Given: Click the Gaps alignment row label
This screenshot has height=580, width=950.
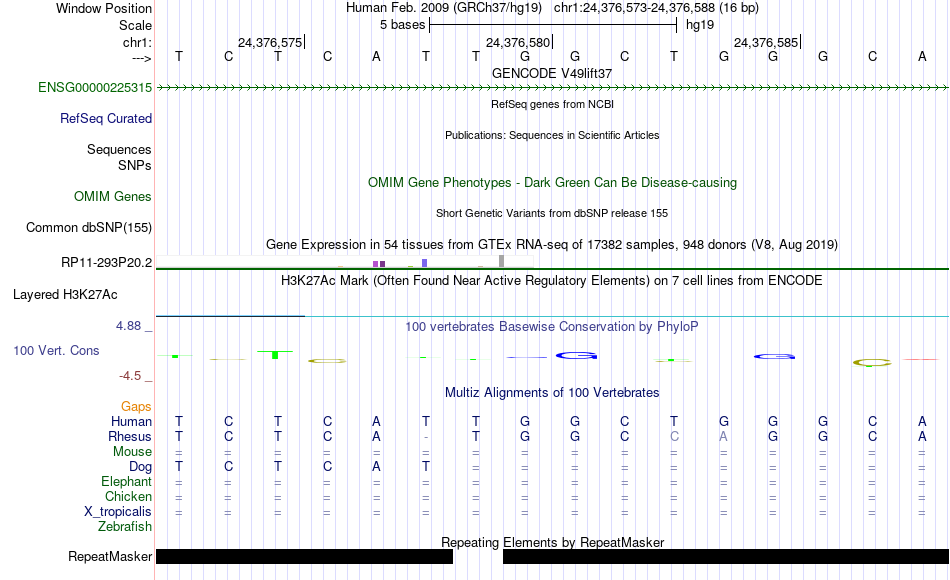Looking at the screenshot, I should click(136, 407).
